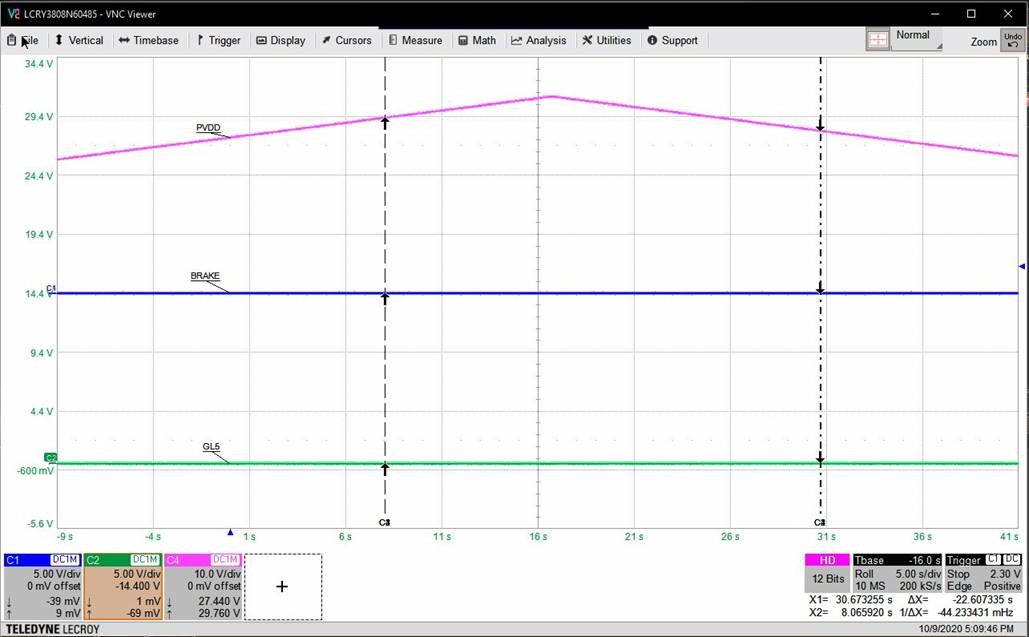Click the blue trigger position triangle

(x=230, y=531)
